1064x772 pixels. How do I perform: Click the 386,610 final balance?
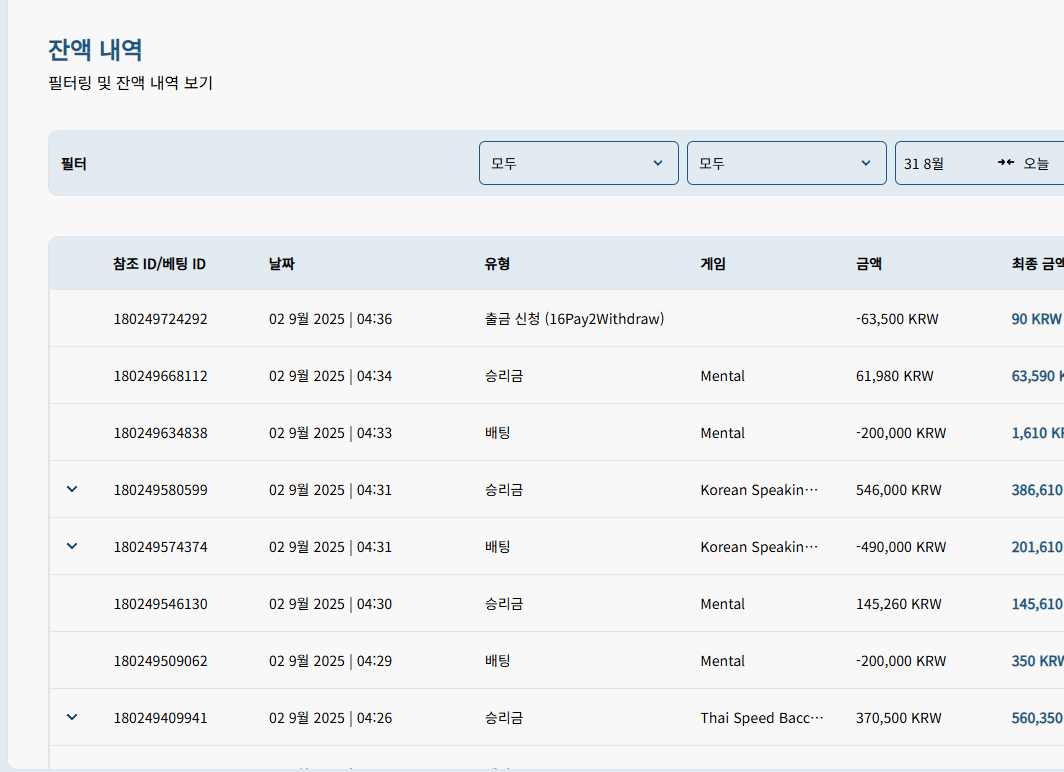pyautogui.click(x=1038, y=490)
